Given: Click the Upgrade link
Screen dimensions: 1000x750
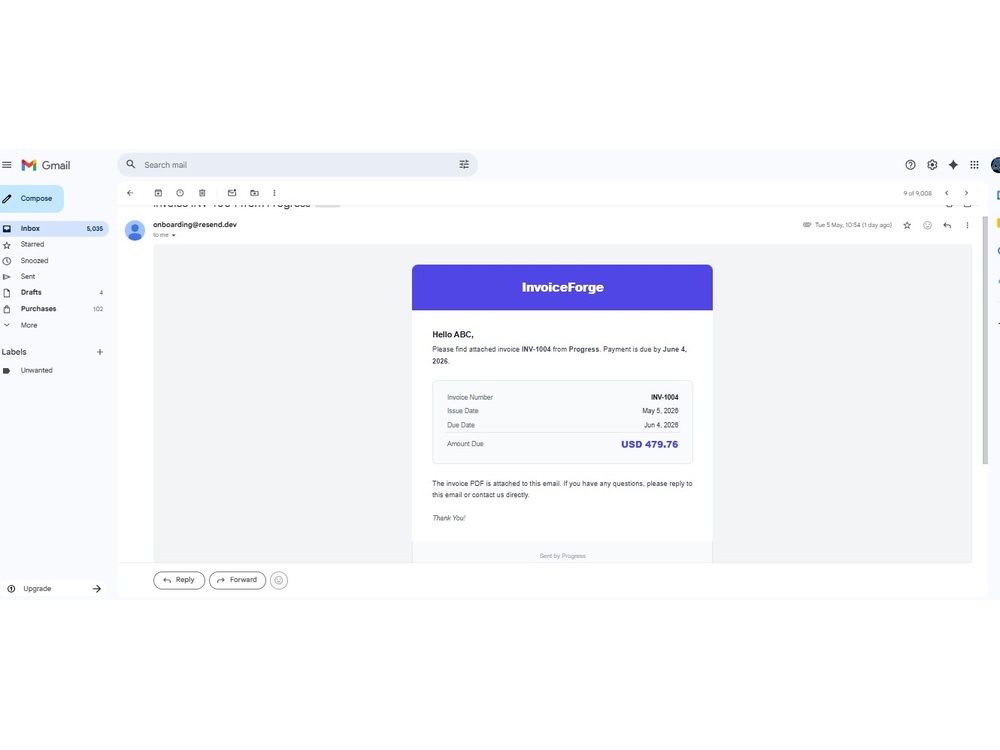Looking at the screenshot, I should point(37,589).
